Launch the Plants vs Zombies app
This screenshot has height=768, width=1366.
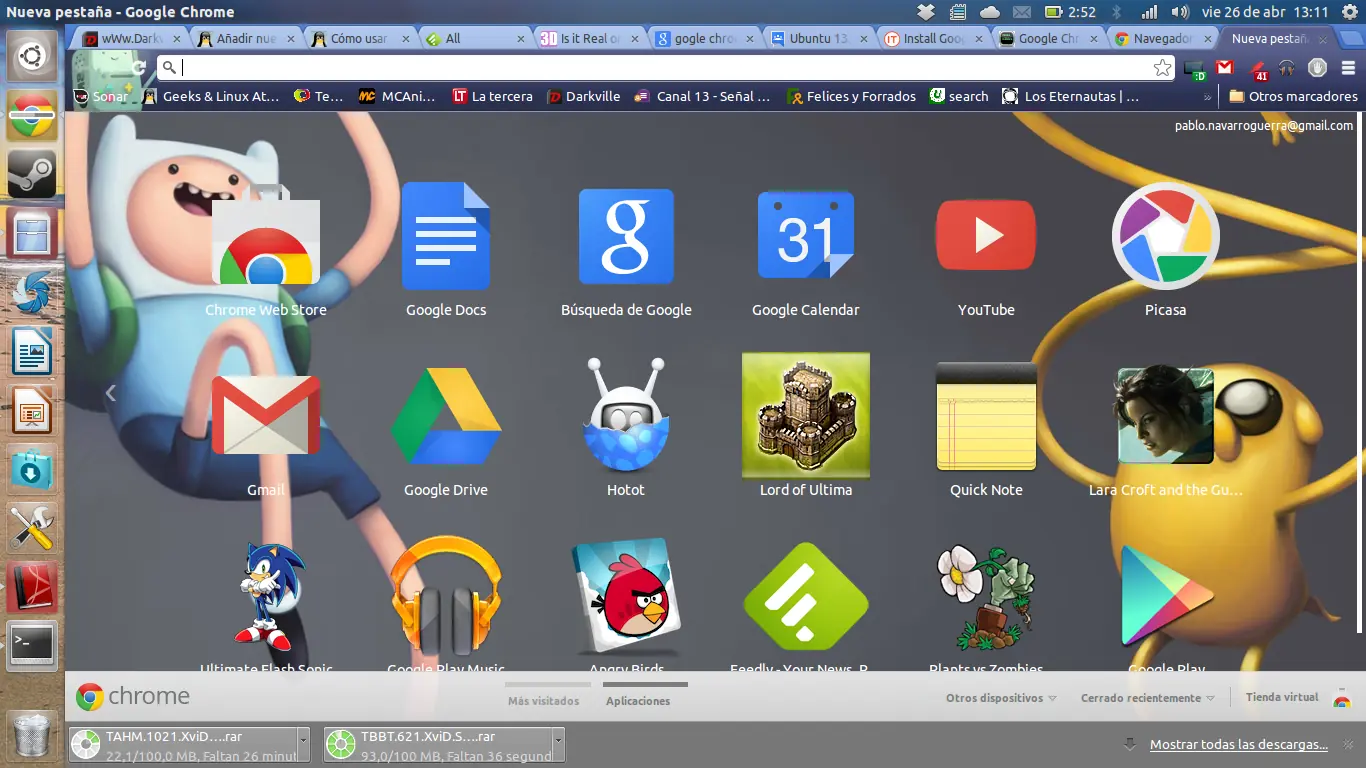986,596
